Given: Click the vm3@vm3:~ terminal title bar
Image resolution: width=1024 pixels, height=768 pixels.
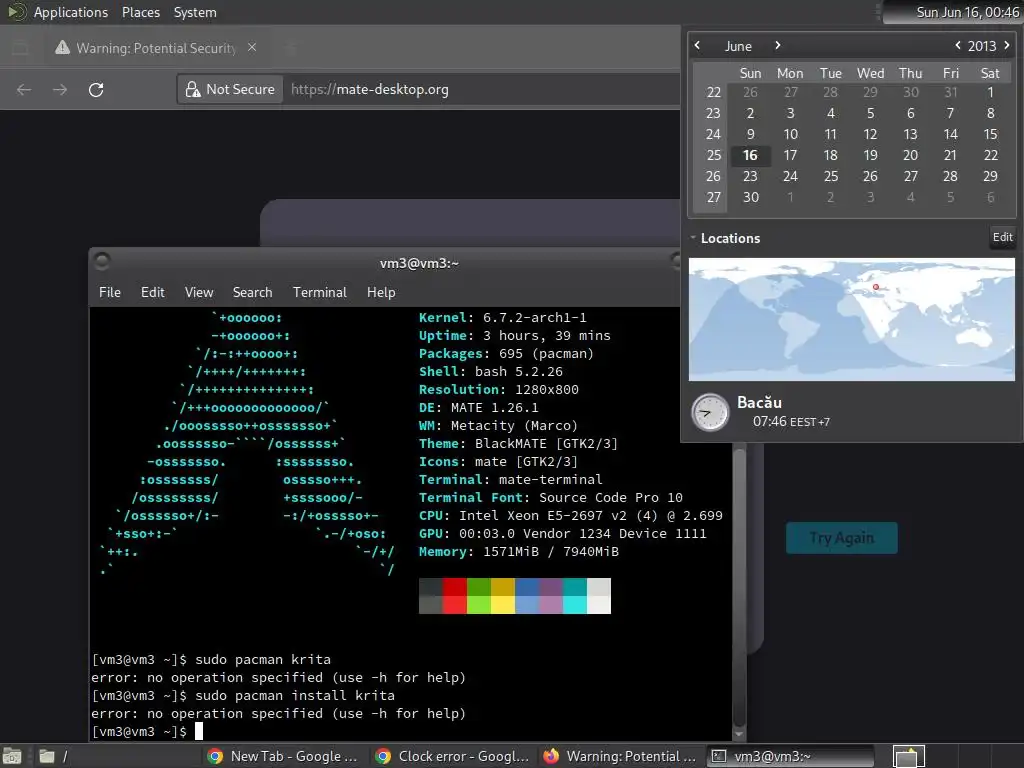Looking at the screenshot, I should point(419,263).
